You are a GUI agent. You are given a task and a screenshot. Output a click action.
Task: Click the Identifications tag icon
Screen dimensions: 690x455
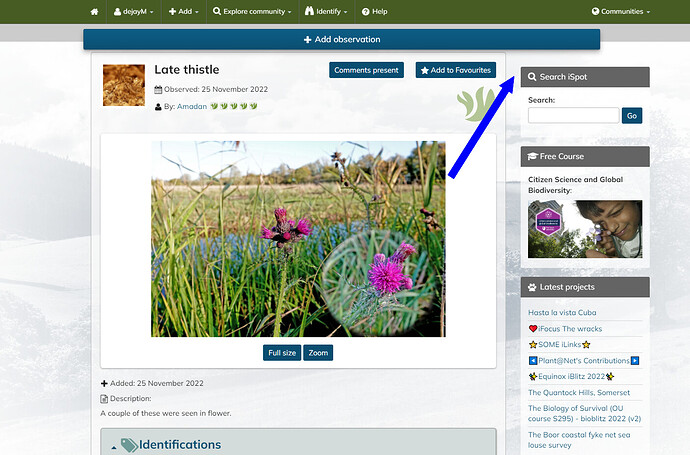(128, 445)
